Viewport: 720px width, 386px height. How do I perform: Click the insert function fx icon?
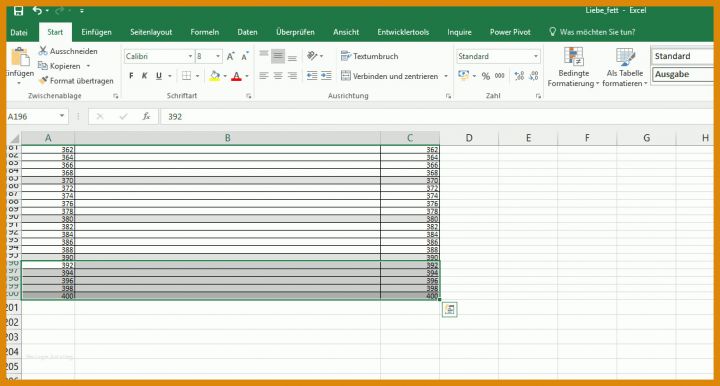146,117
